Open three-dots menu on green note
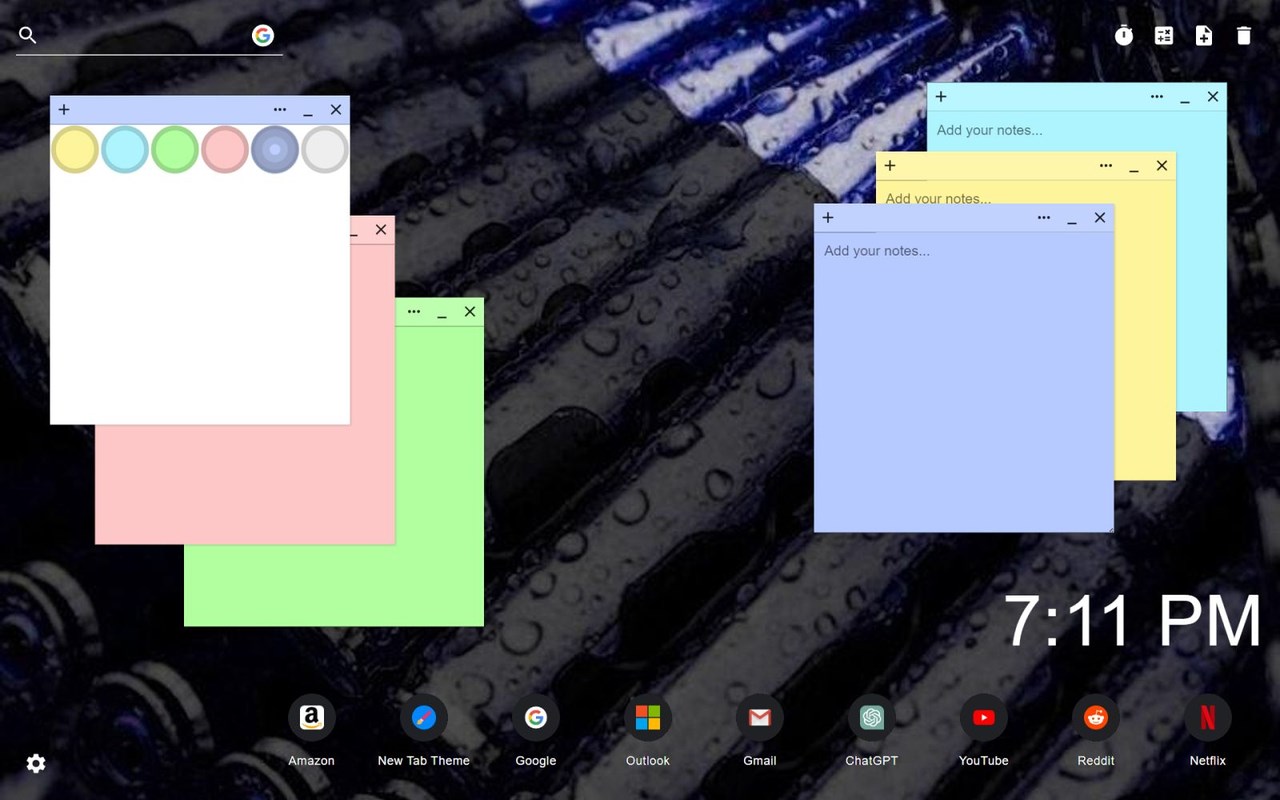Screen dimensions: 1280x800 click(x=414, y=312)
